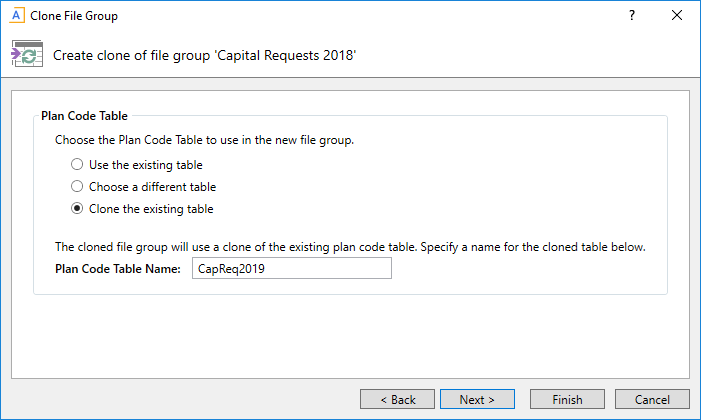Go to previous step with Back button
This screenshot has width=701, height=420.
(397, 400)
